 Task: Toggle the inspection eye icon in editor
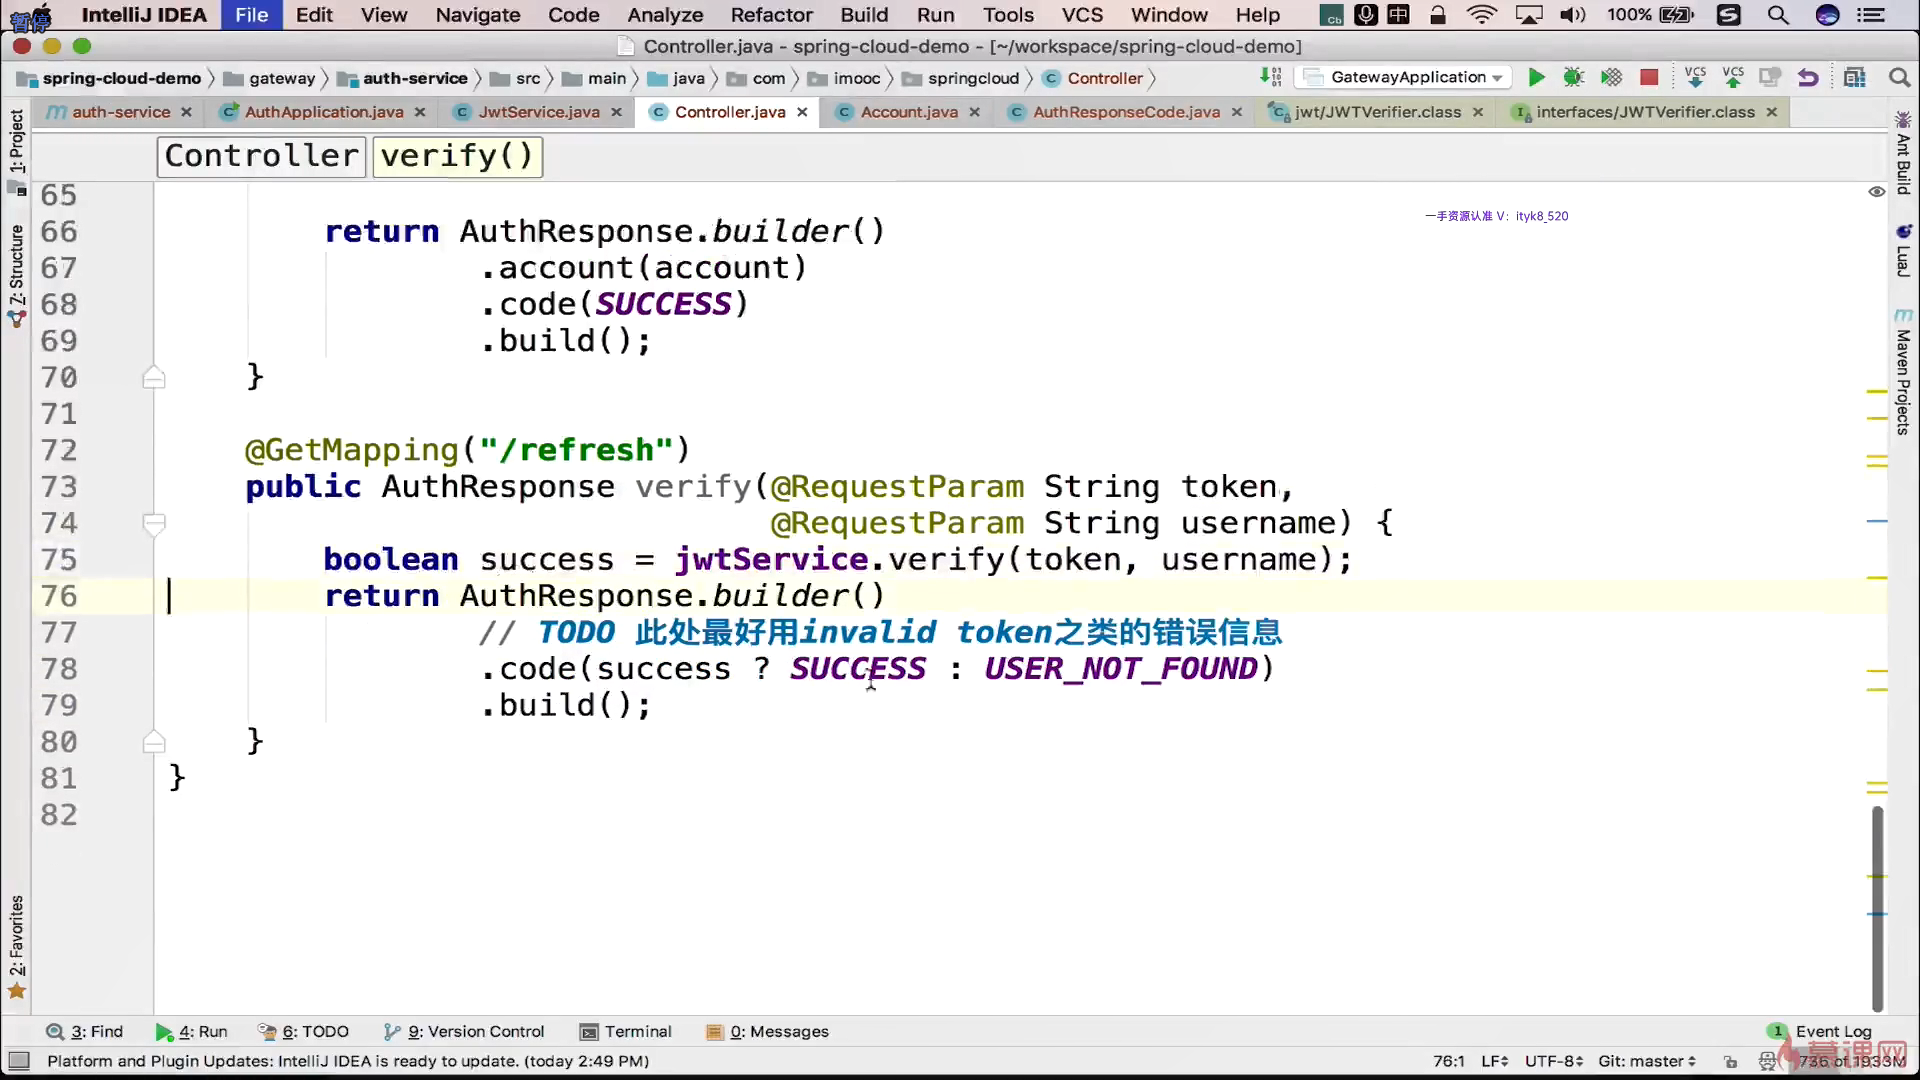click(x=1876, y=191)
